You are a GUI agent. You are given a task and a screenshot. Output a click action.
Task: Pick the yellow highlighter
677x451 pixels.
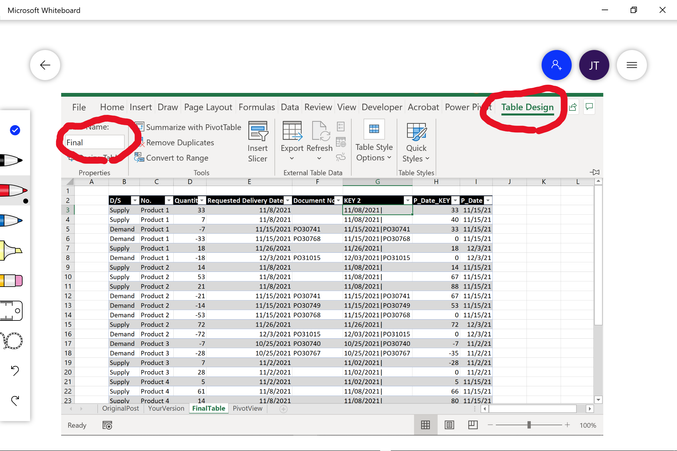(11, 251)
